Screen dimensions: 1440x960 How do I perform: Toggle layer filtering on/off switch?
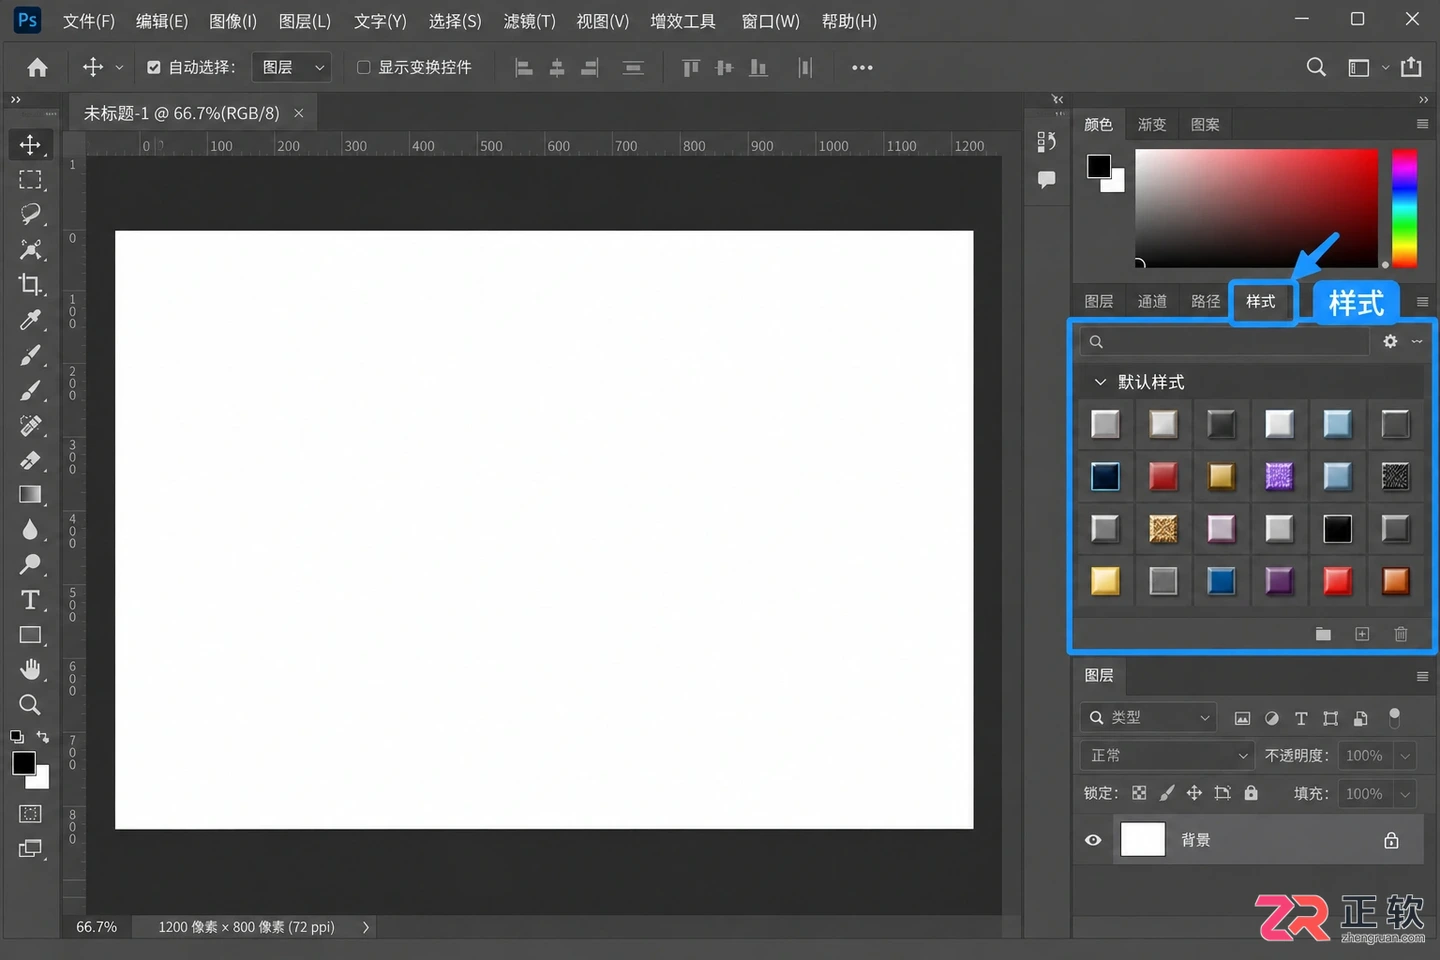pos(1394,717)
